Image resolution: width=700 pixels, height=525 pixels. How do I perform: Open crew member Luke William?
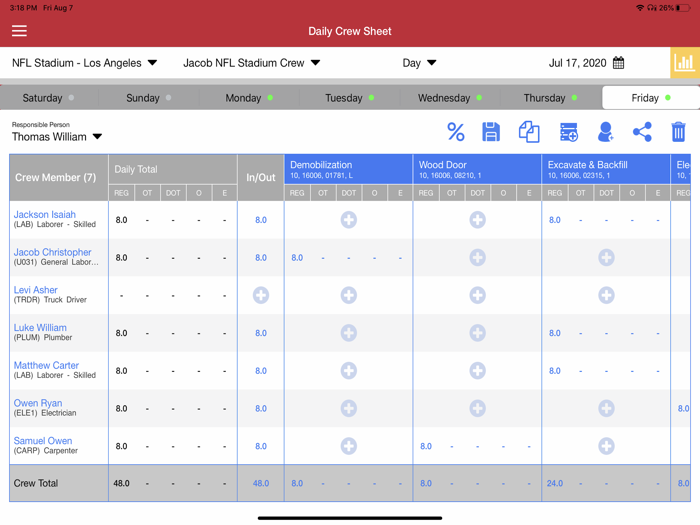40,328
